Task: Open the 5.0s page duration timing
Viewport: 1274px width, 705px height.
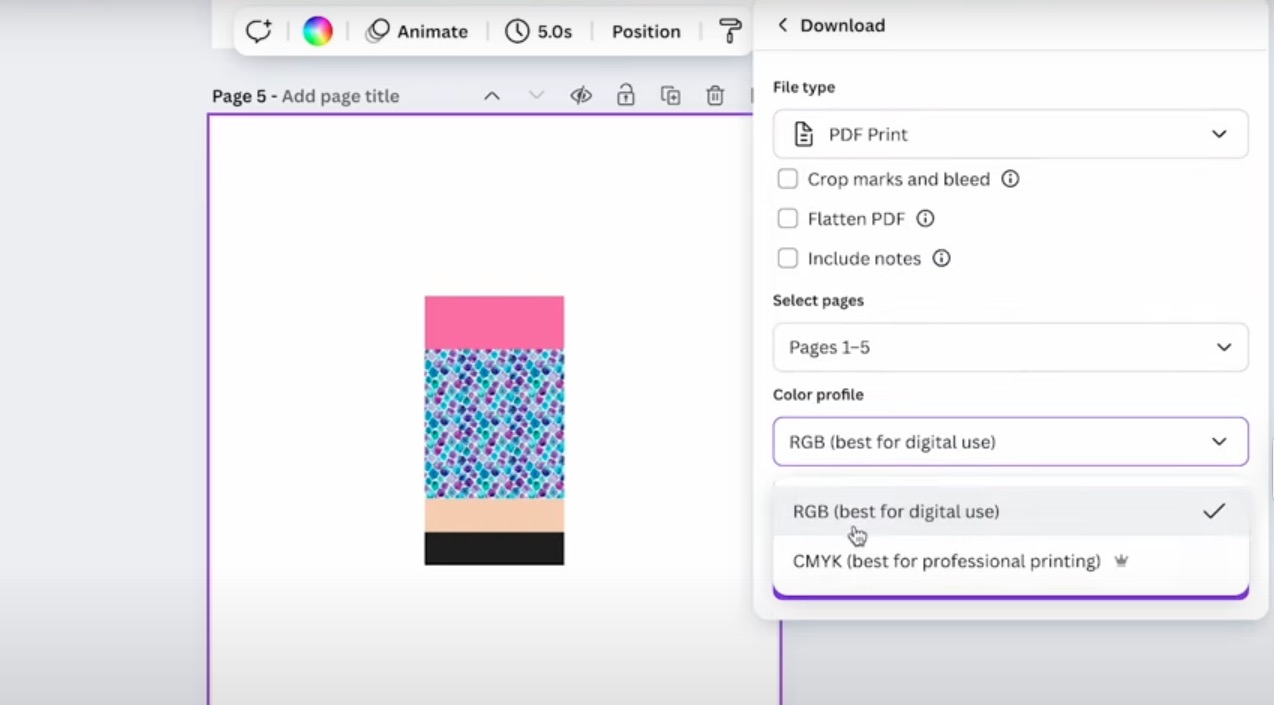Action: coord(538,31)
